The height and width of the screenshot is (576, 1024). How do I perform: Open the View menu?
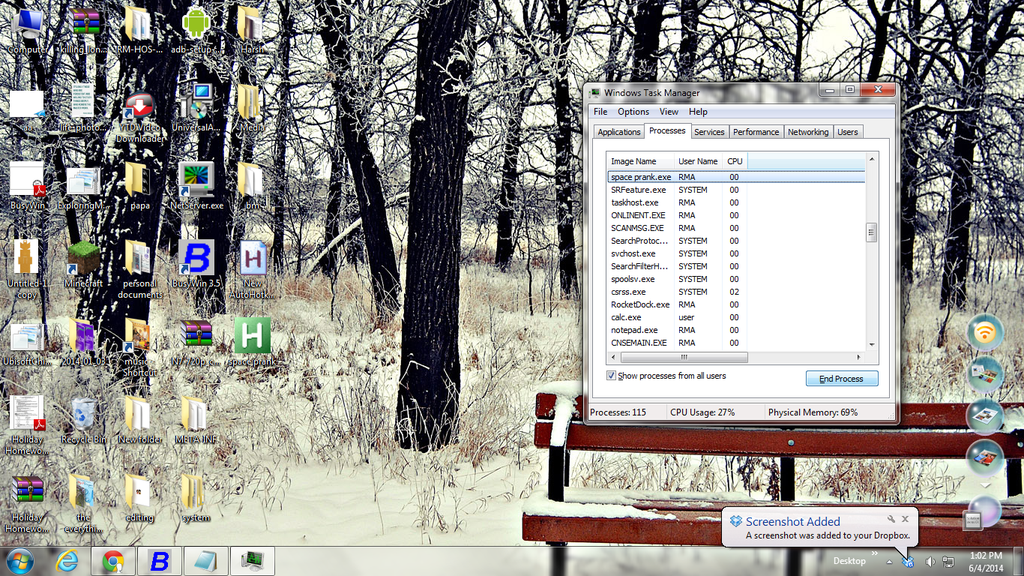click(x=668, y=112)
